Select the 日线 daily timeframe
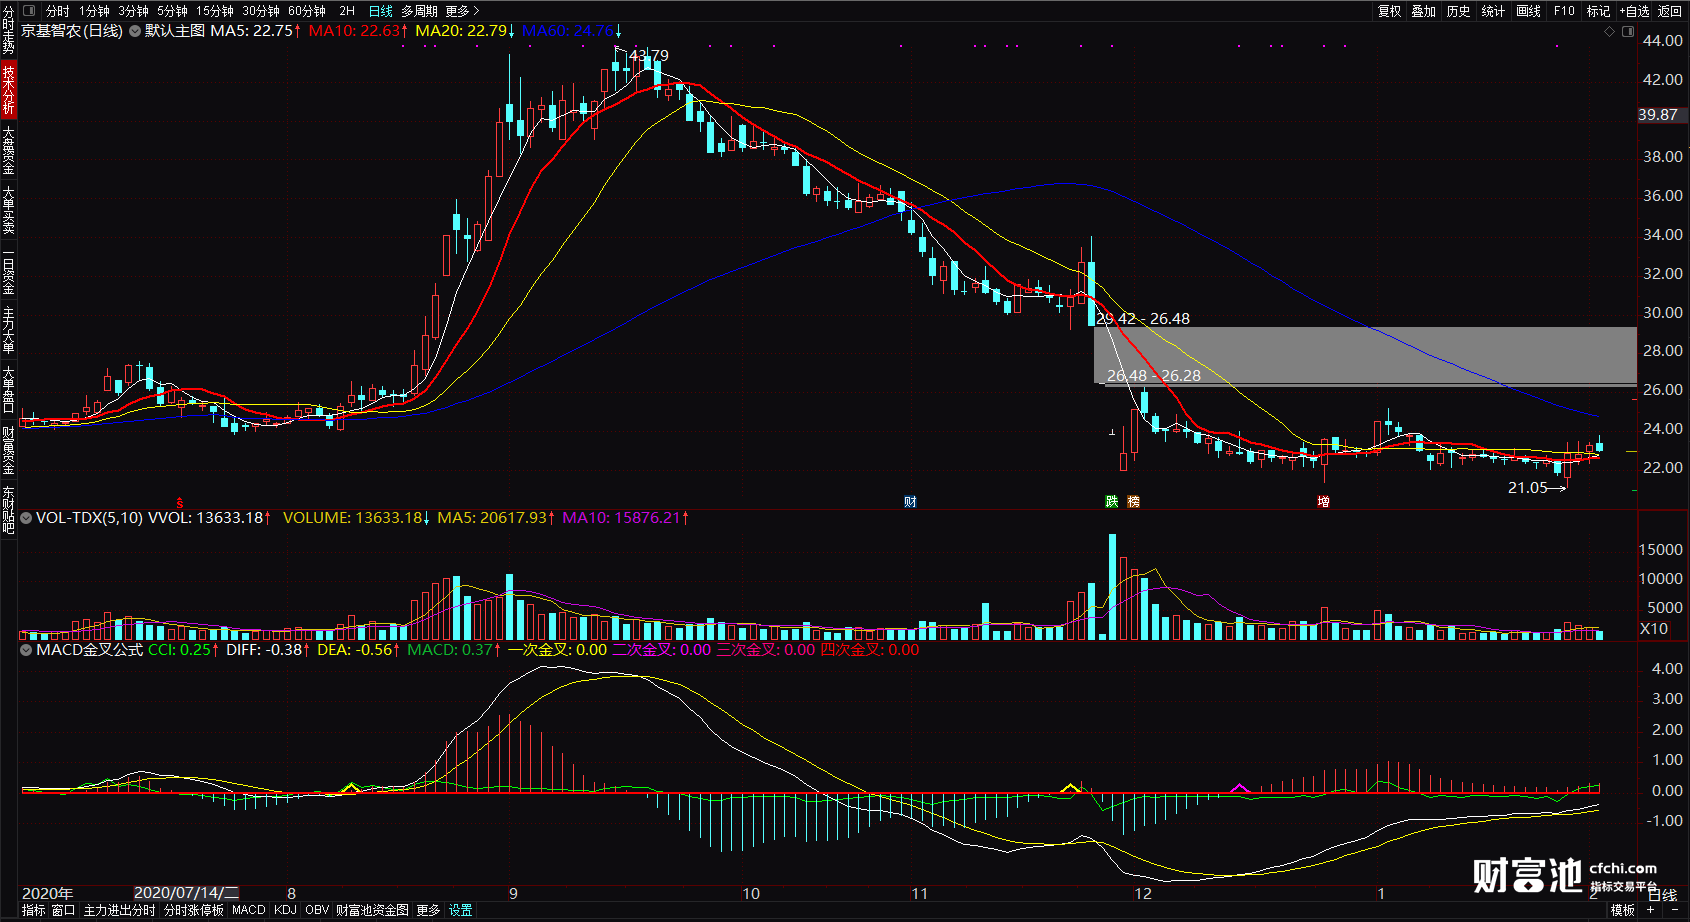Image resolution: width=1690 pixels, height=922 pixels. pos(381,11)
